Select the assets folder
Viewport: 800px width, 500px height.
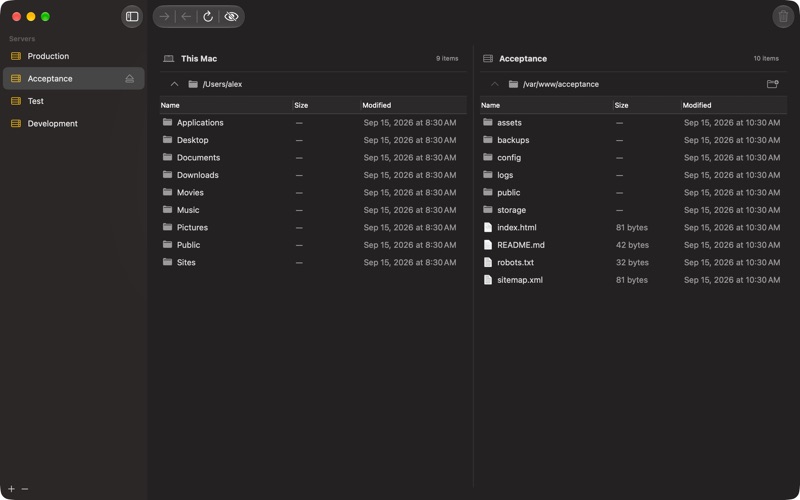(x=633, y=122)
